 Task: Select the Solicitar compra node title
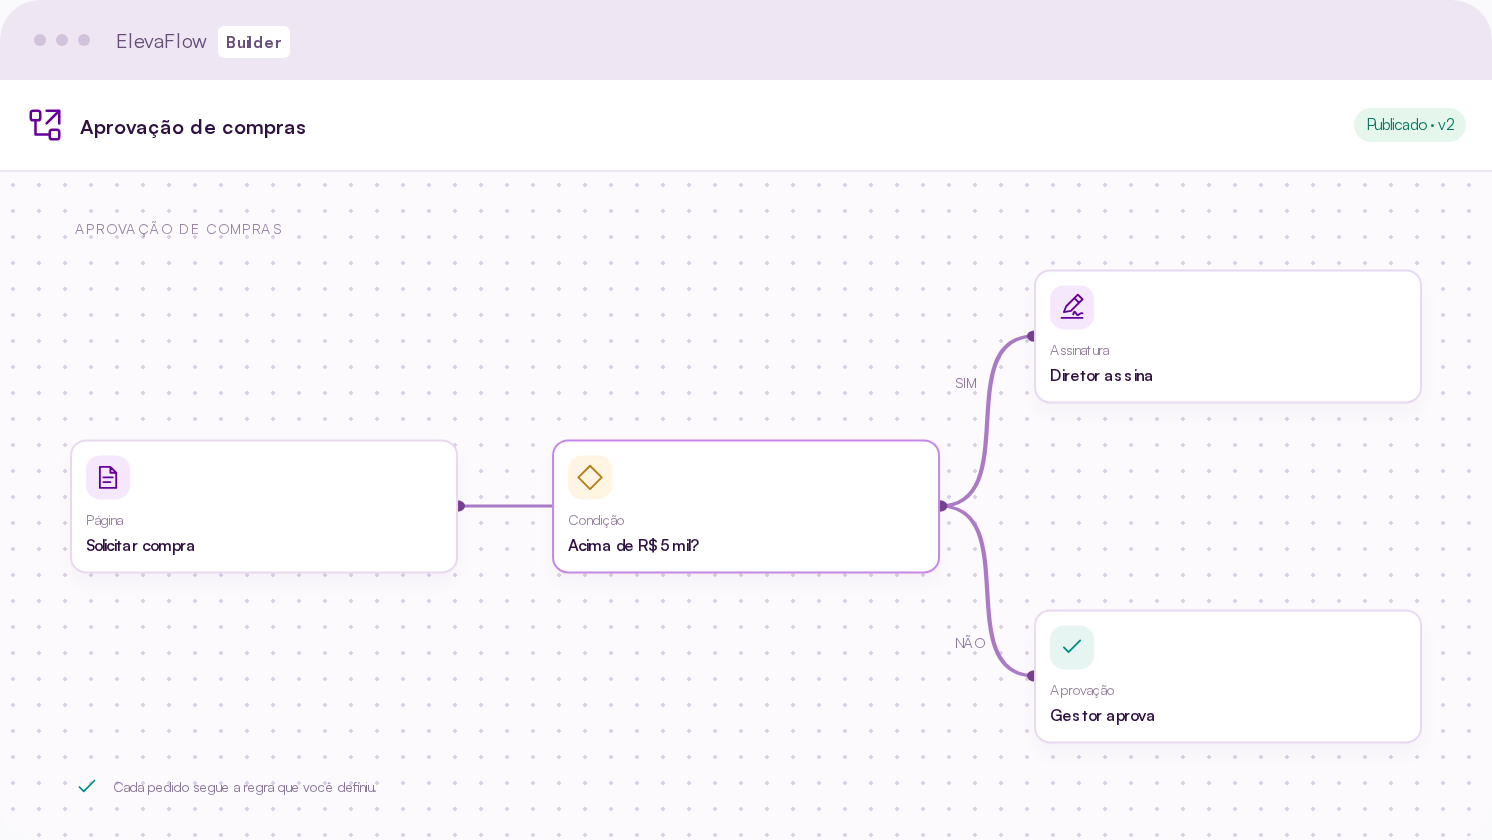[140, 545]
